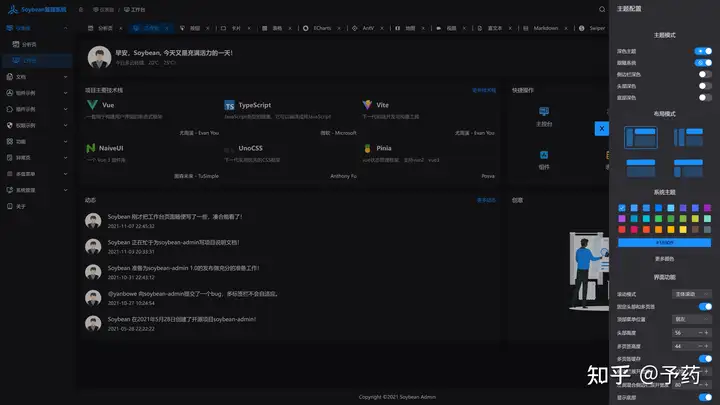Close the 视频 tab with its X
This screenshot has width=720, height=405.
pos(464,28)
